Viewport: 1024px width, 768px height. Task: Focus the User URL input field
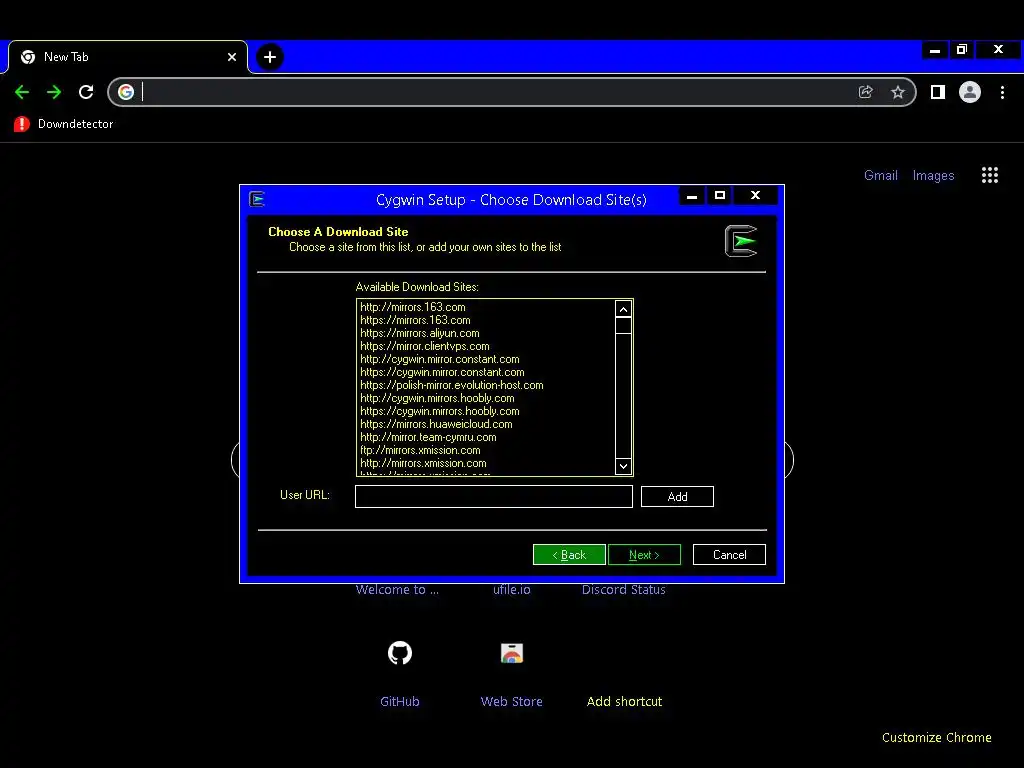[x=494, y=496]
